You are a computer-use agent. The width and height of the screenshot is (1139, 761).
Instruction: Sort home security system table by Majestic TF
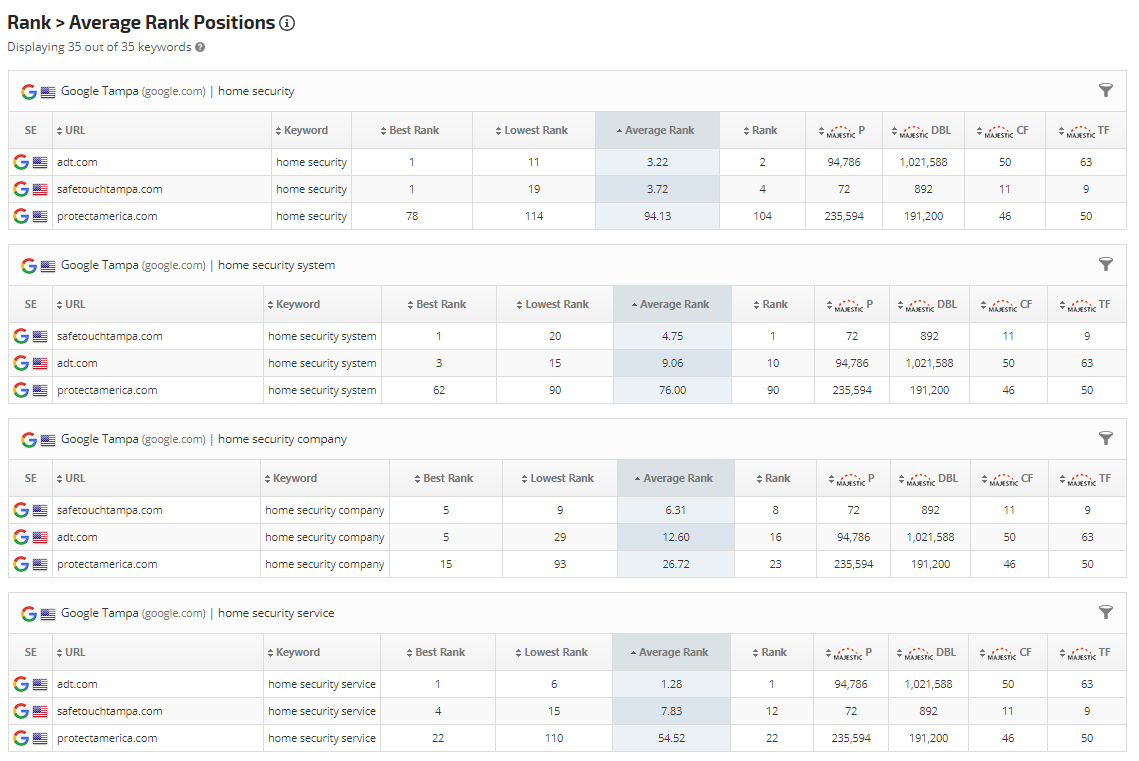click(1087, 304)
